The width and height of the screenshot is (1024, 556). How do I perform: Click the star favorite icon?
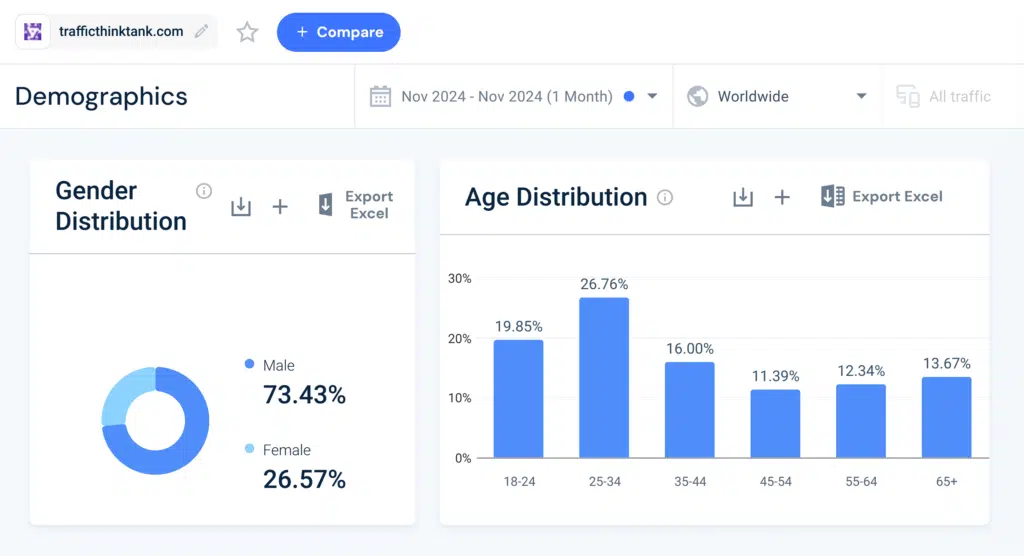247,32
